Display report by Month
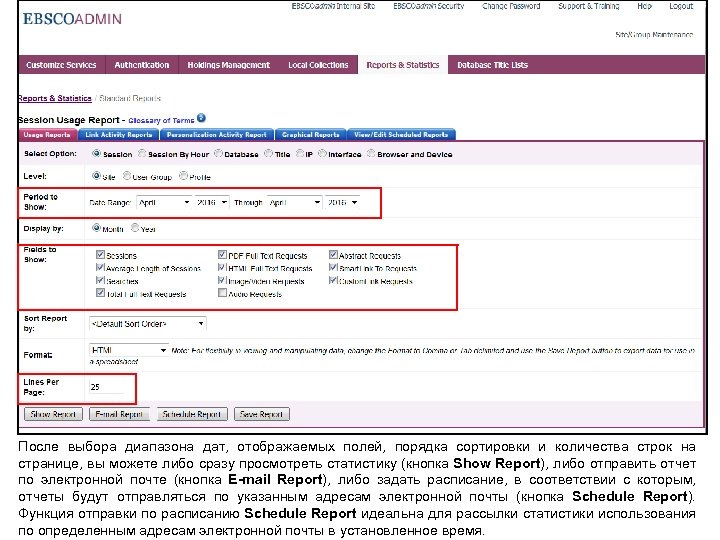 pos(96,228)
